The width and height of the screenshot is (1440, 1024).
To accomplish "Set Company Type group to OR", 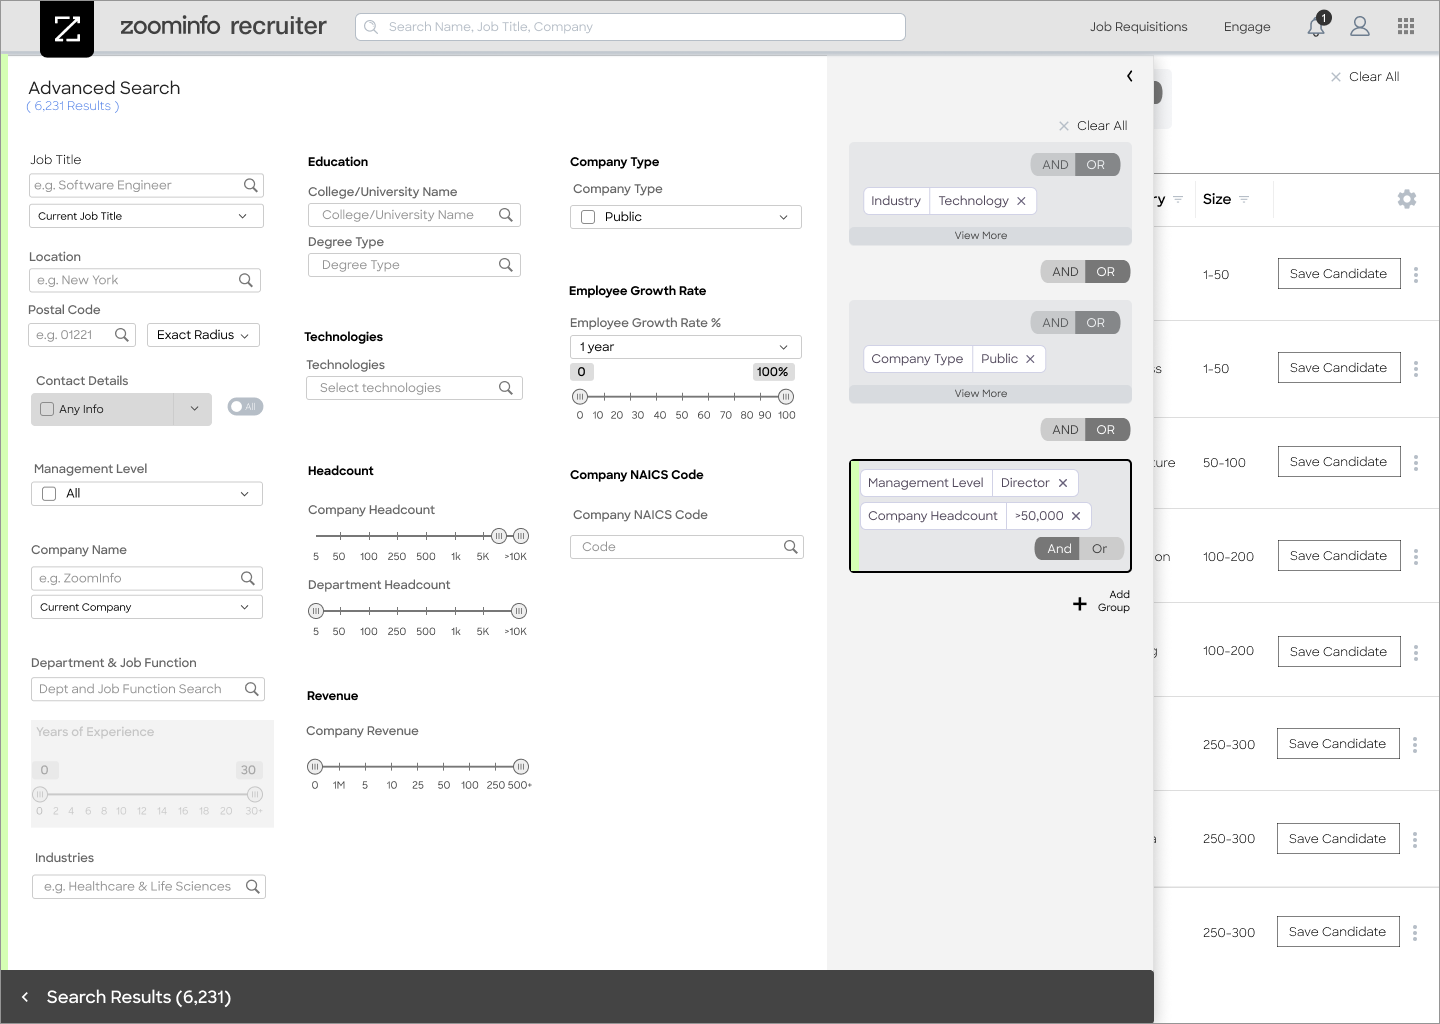I will 1096,323.
